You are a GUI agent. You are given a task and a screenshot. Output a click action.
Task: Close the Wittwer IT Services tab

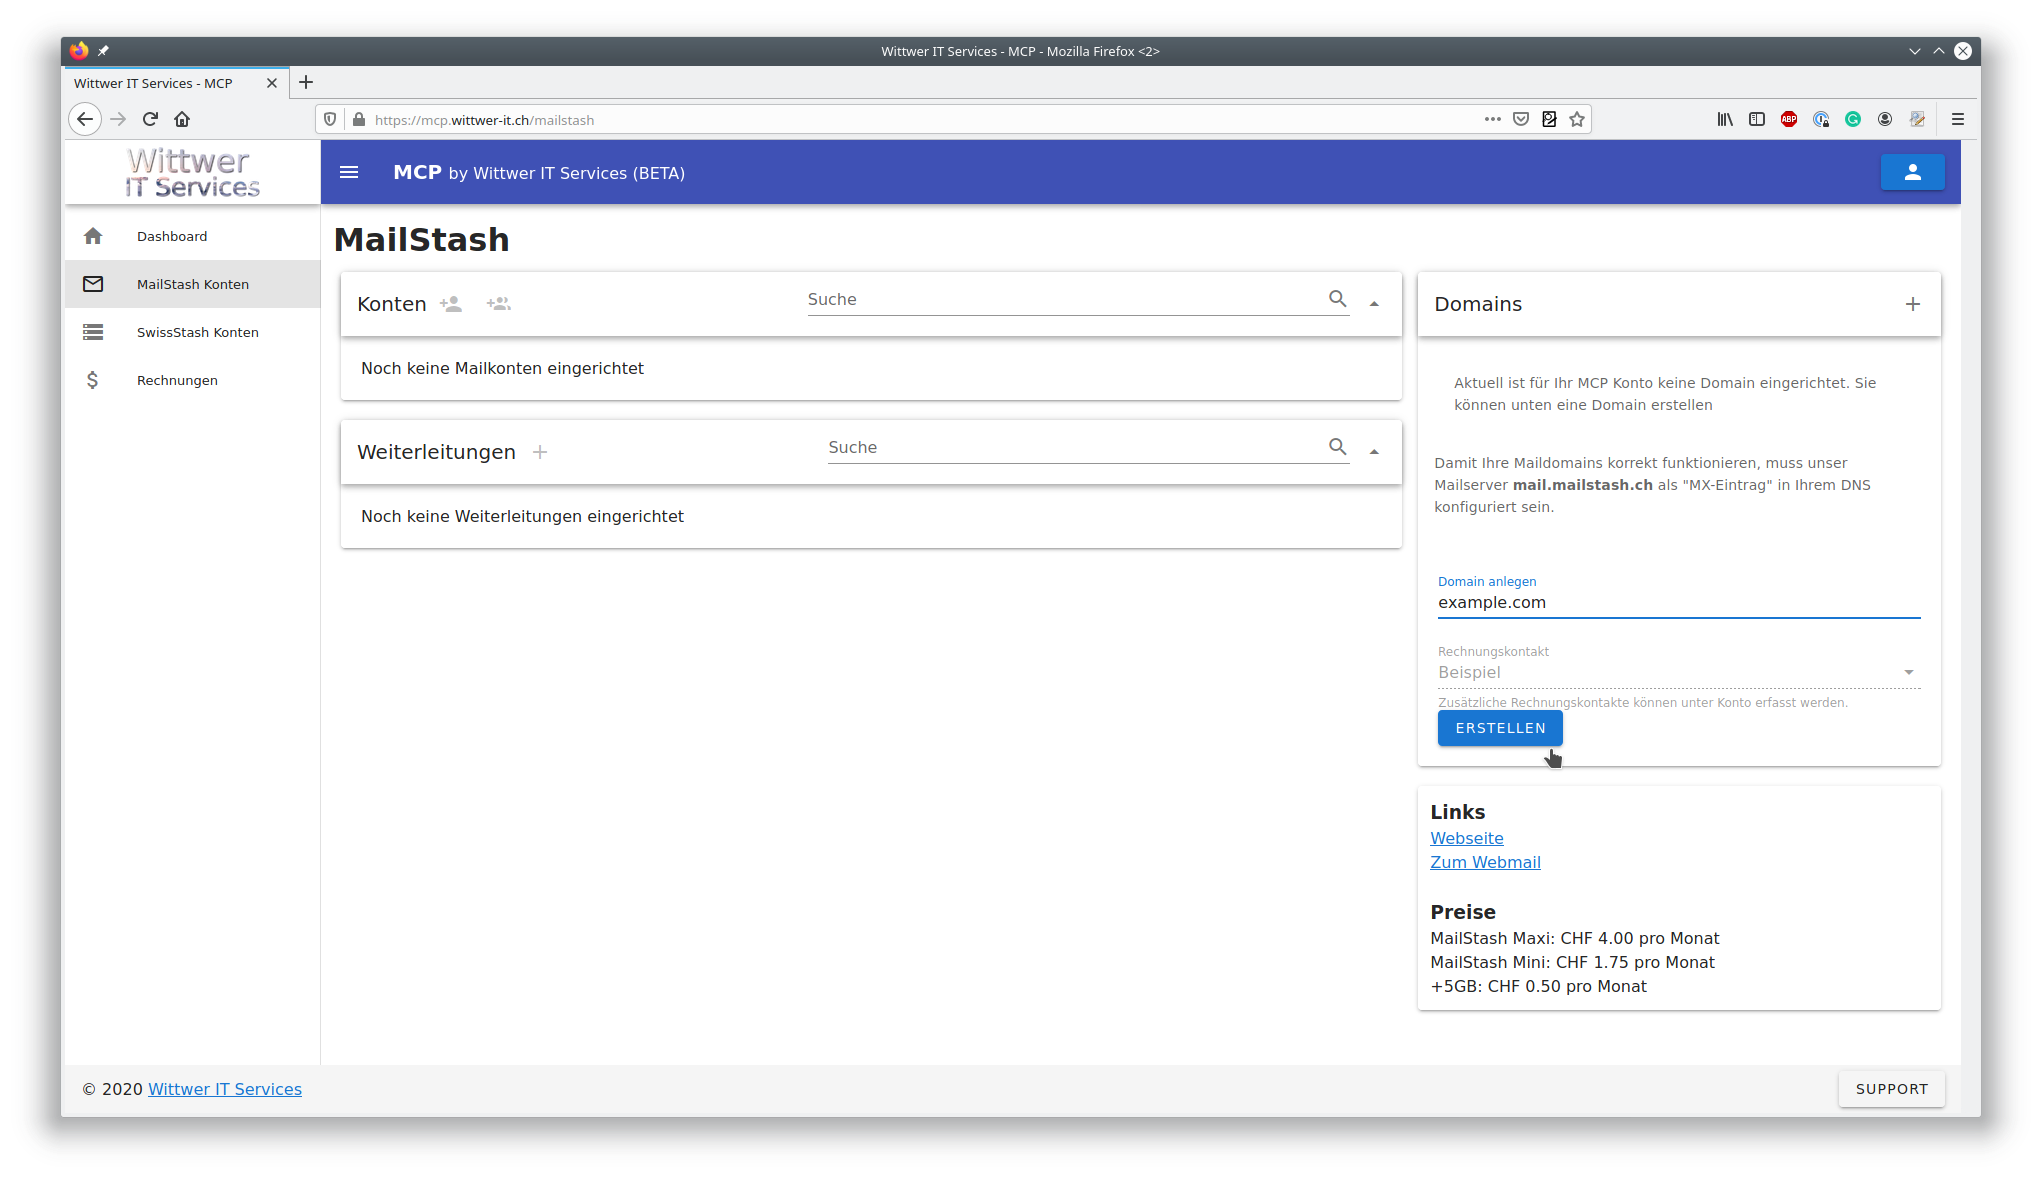pyautogui.click(x=271, y=83)
